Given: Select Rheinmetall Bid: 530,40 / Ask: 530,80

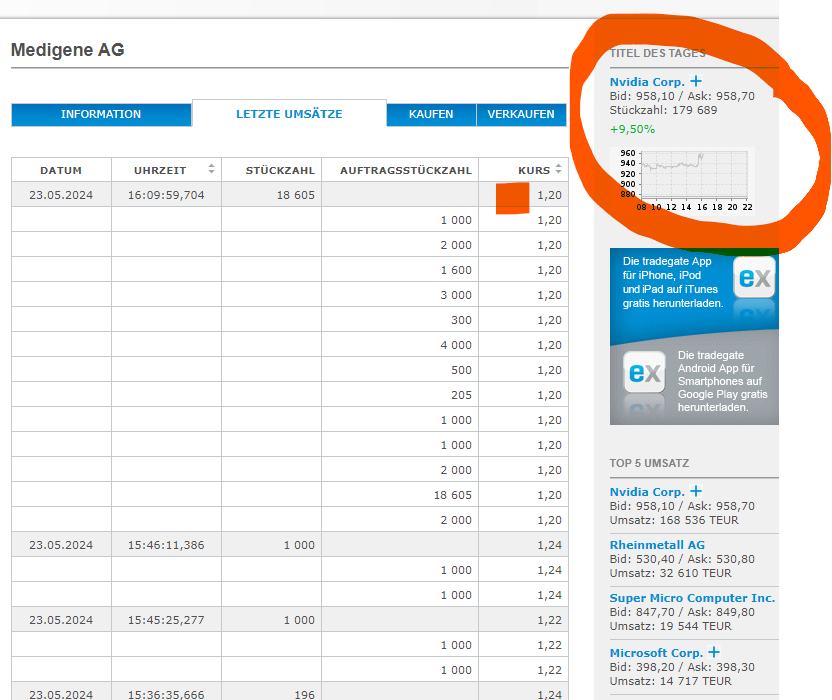Looking at the screenshot, I should pos(682,559).
